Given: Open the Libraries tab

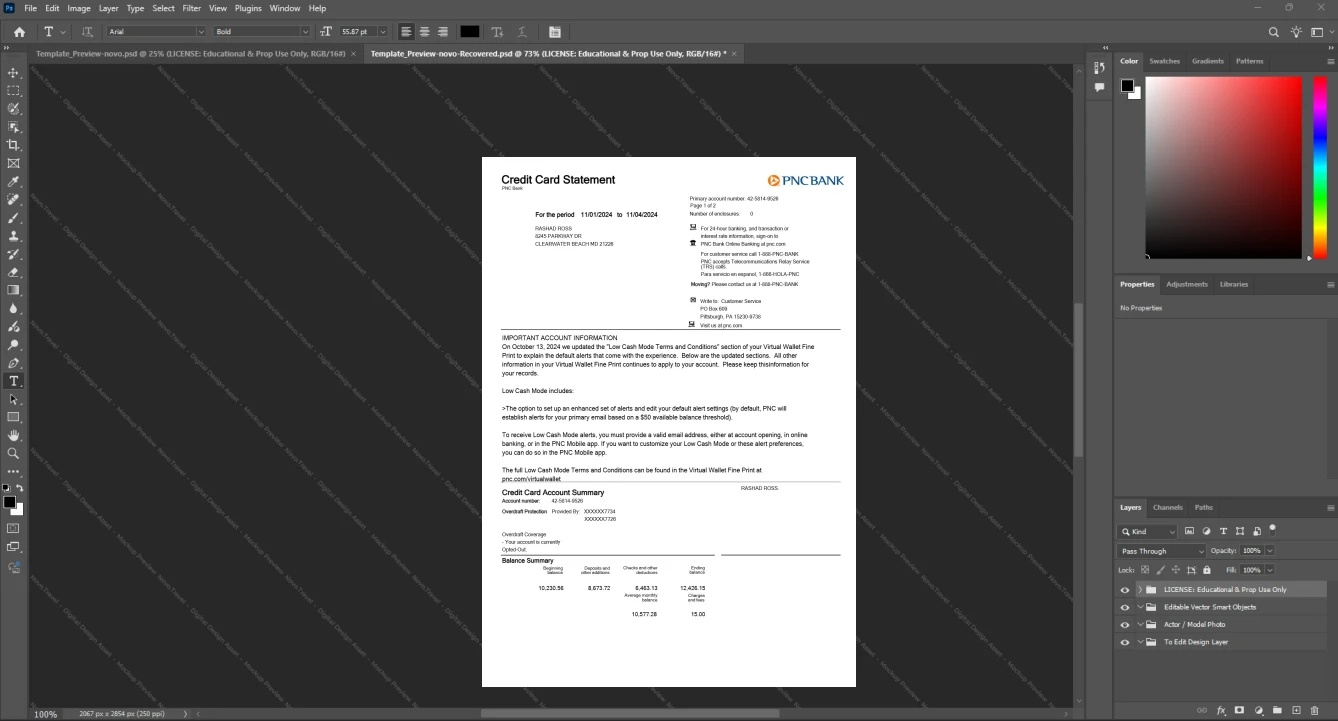Looking at the screenshot, I should point(1234,284).
